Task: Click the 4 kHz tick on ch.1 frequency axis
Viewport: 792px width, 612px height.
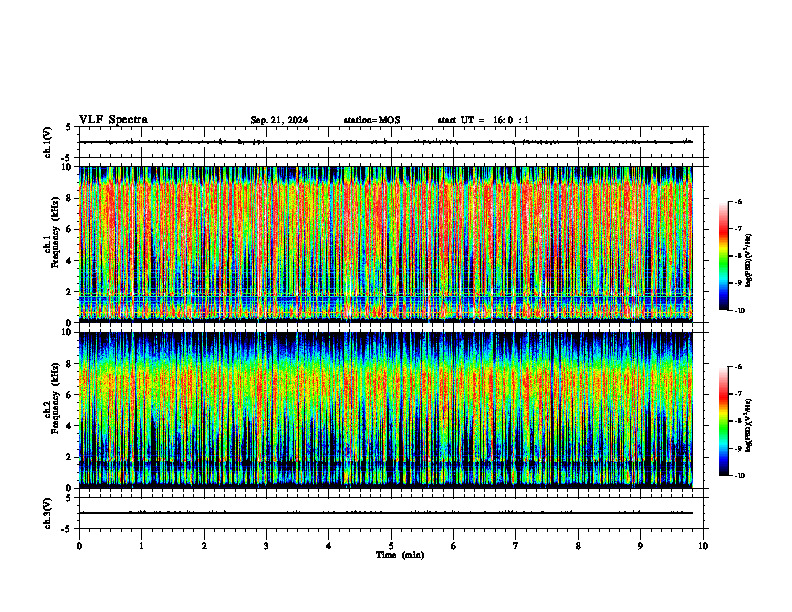Action: point(68,261)
